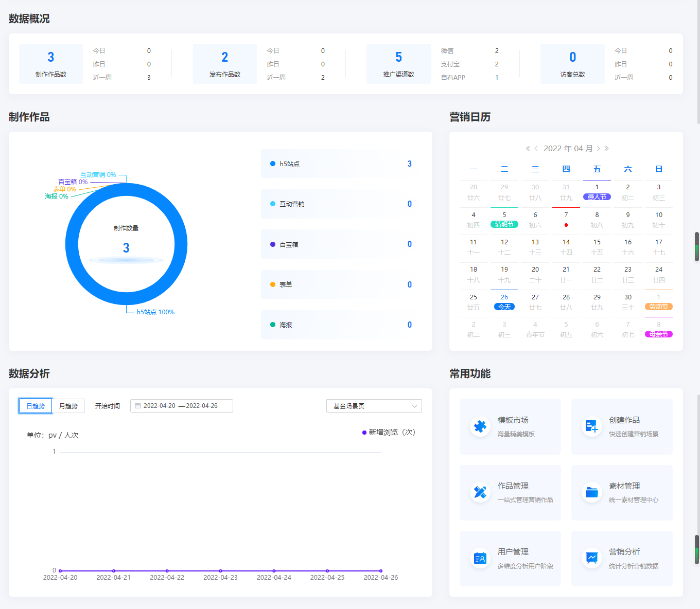This screenshot has height=609, width=700.
Task: Click the lower scrollbar thumb at right edge
Action: tap(697, 550)
